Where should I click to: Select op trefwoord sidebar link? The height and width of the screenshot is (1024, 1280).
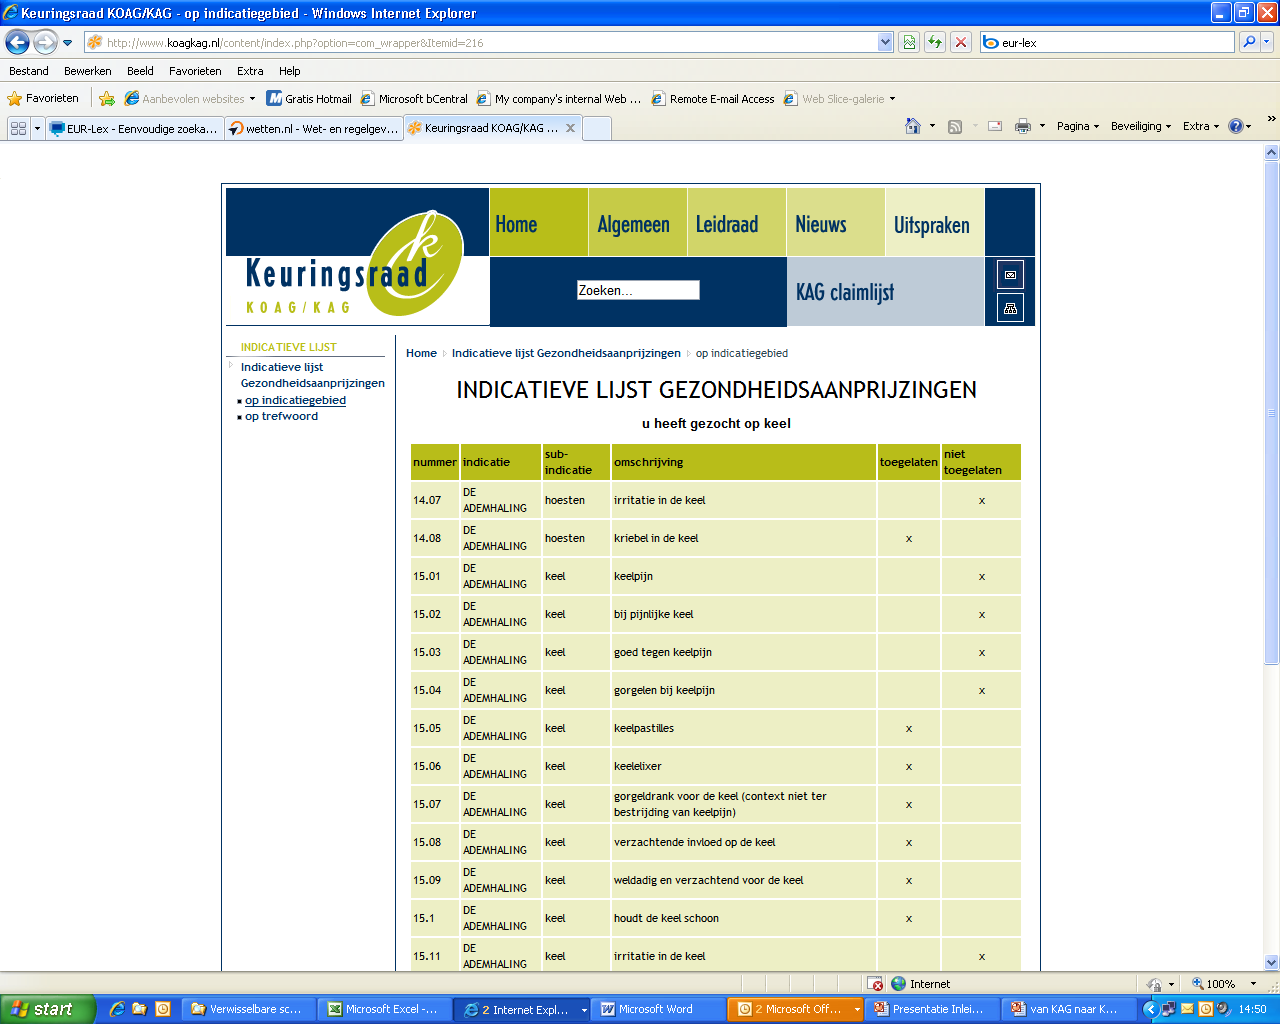(281, 416)
